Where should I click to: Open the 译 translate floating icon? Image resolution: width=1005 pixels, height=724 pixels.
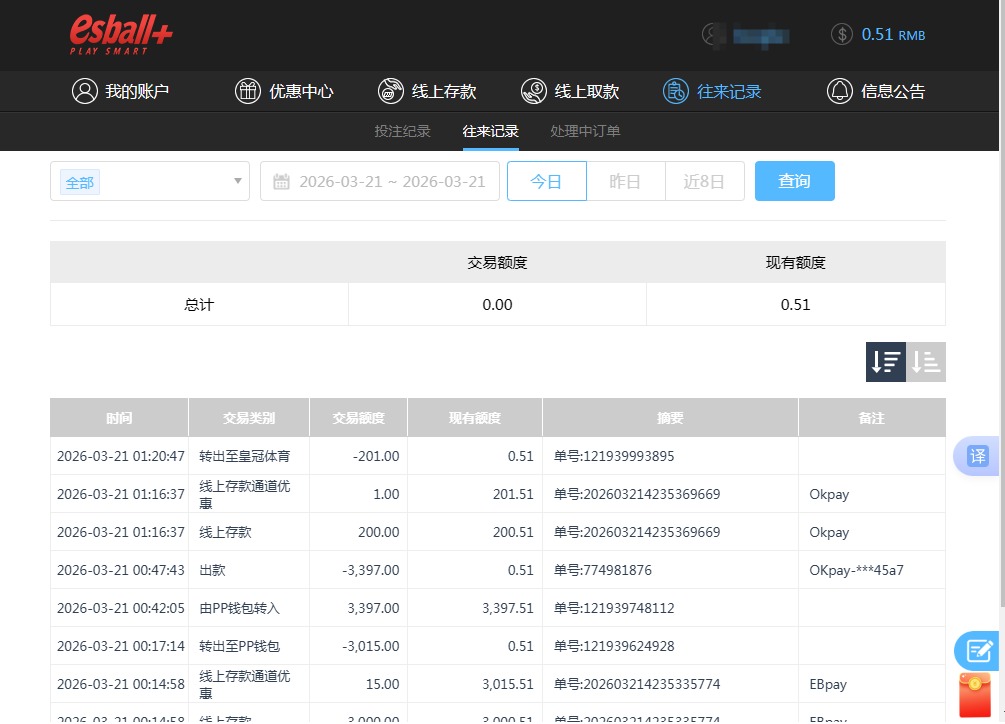pyautogui.click(x=977, y=456)
